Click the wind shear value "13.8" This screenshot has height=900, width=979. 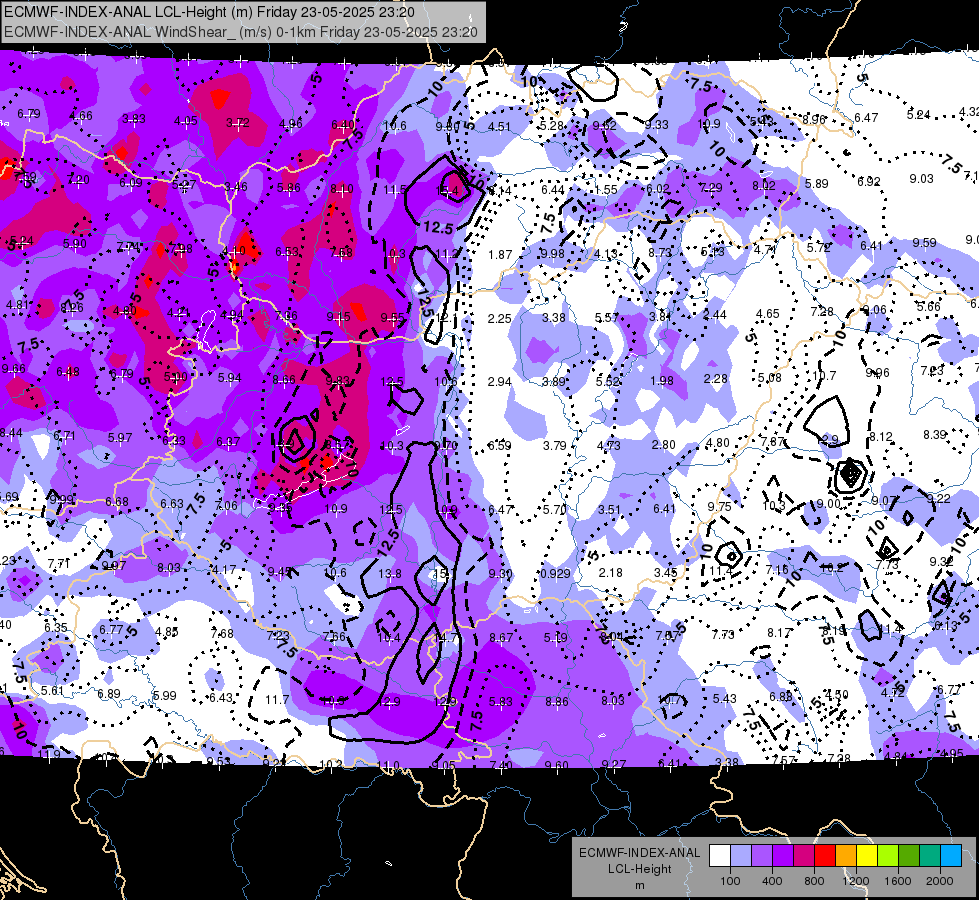click(x=390, y=573)
